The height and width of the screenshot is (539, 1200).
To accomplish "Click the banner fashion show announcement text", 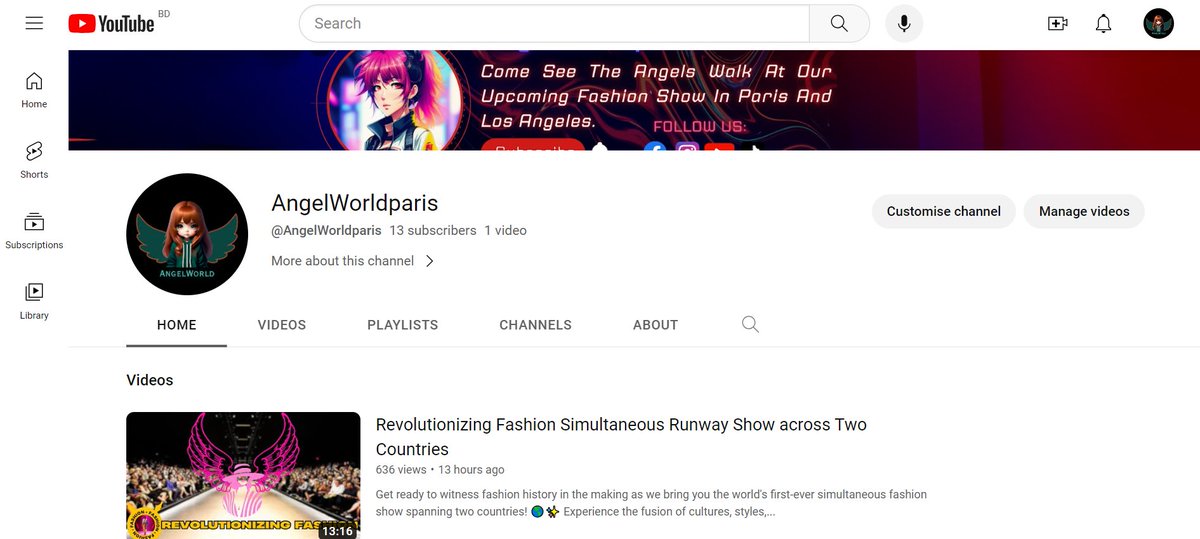I will pos(656,96).
